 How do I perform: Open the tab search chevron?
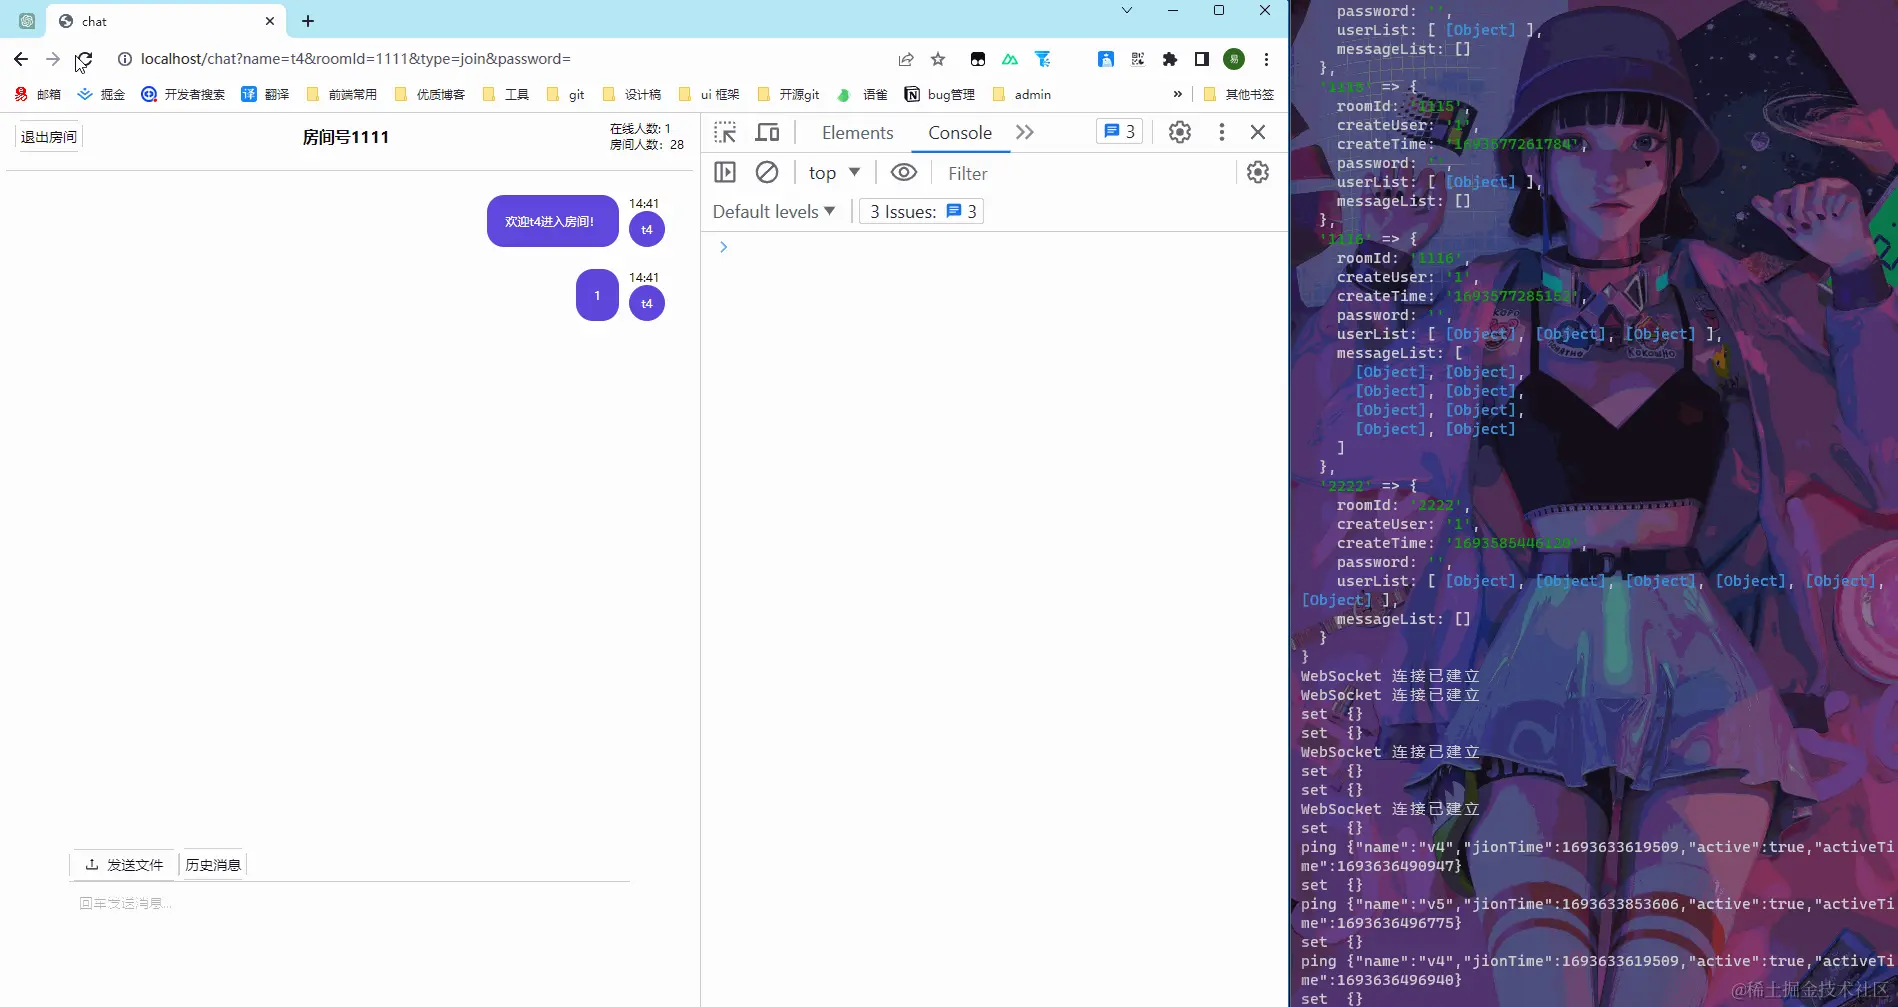click(1127, 10)
